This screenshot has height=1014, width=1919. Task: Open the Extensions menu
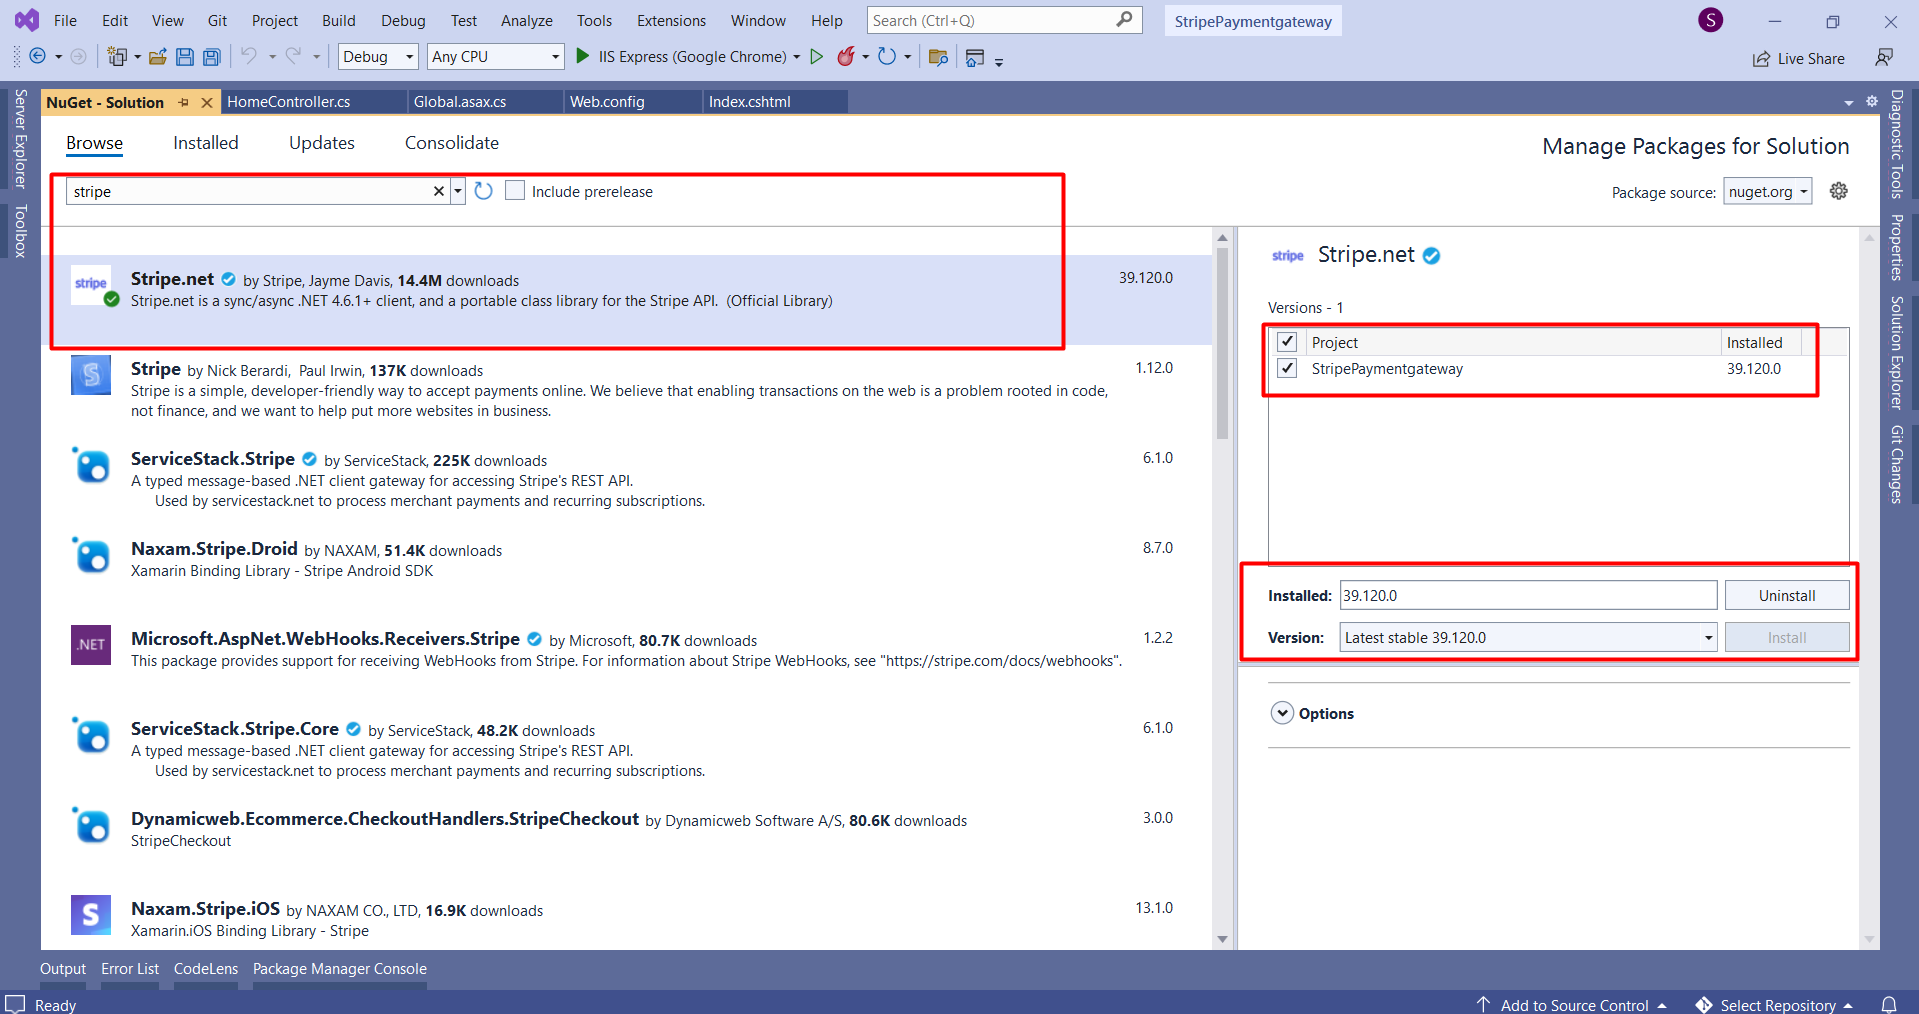tap(671, 20)
